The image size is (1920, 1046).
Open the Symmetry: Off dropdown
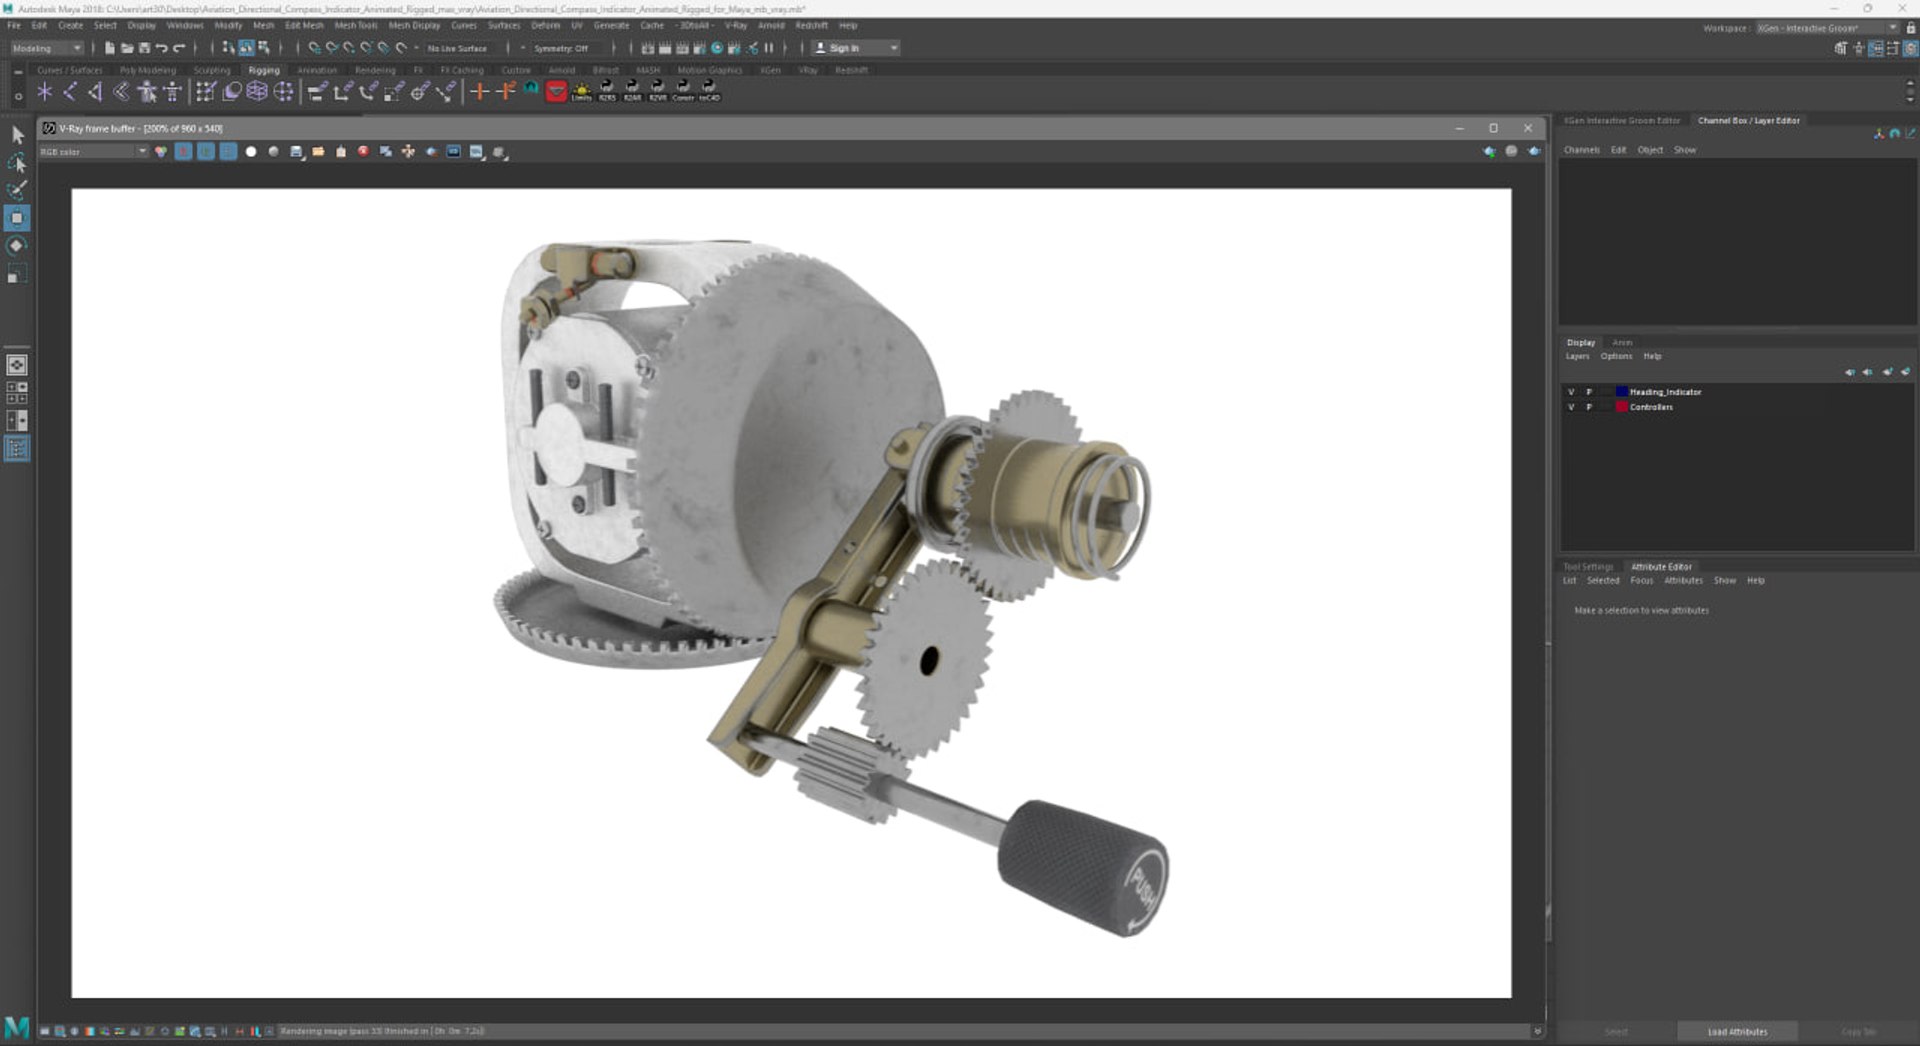coord(561,48)
